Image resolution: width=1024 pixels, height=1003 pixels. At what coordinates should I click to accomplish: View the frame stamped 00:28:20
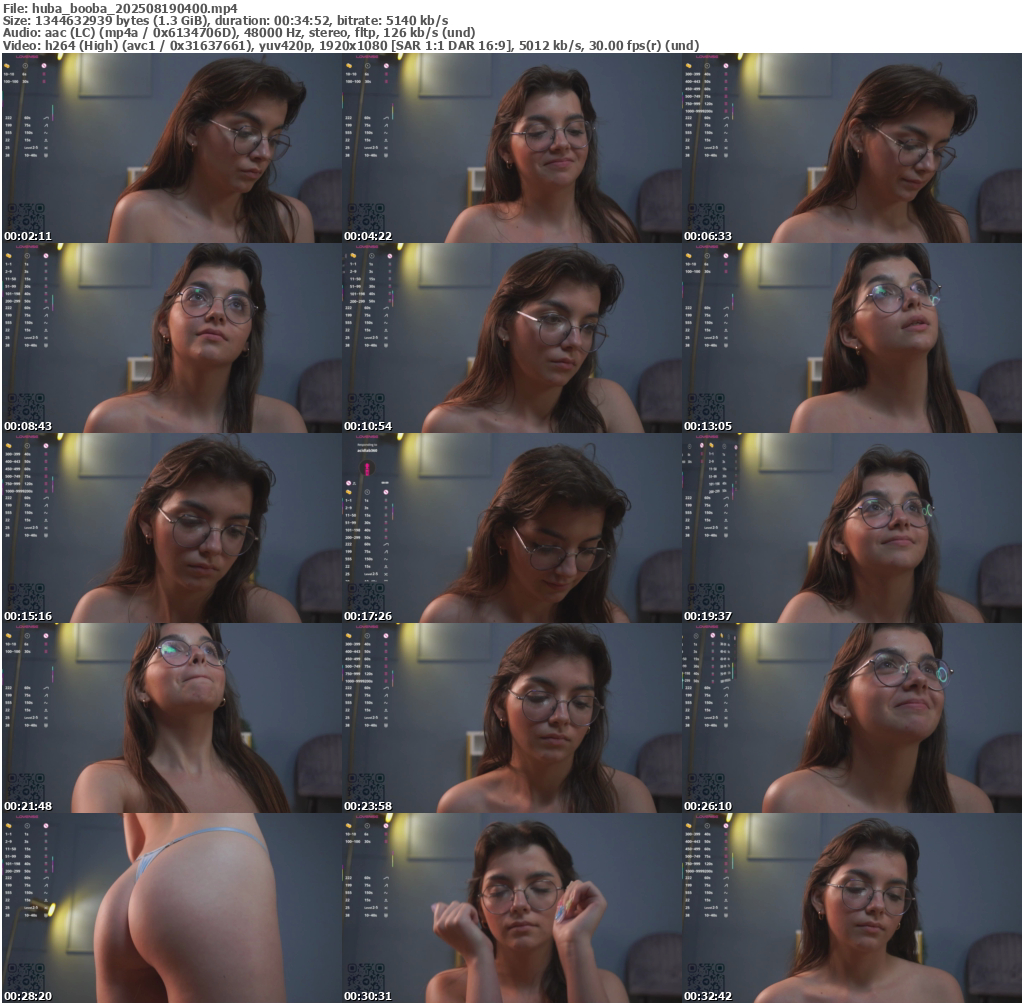click(x=172, y=908)
